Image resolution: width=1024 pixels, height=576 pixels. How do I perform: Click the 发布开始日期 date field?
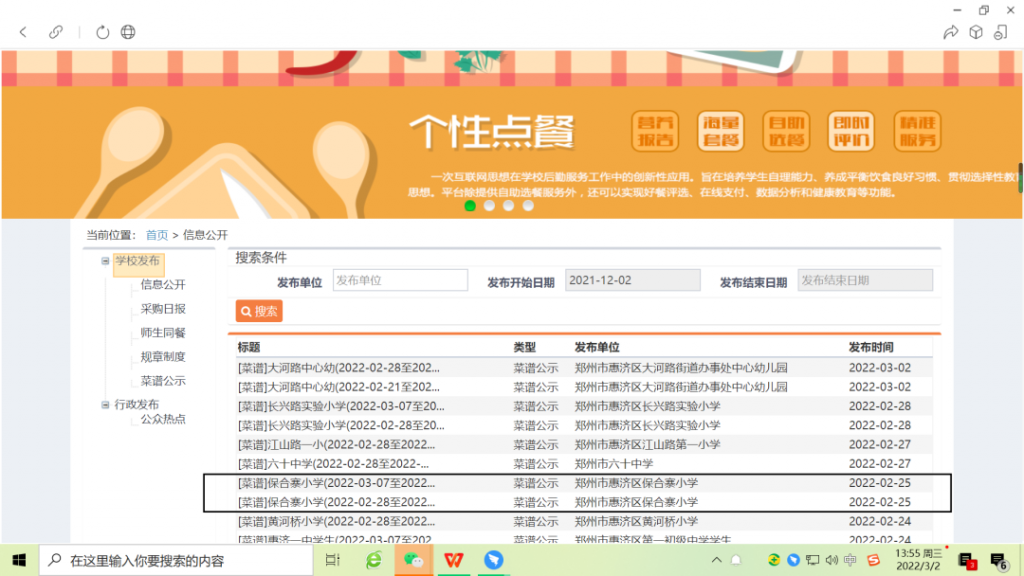tap(632, 281)
